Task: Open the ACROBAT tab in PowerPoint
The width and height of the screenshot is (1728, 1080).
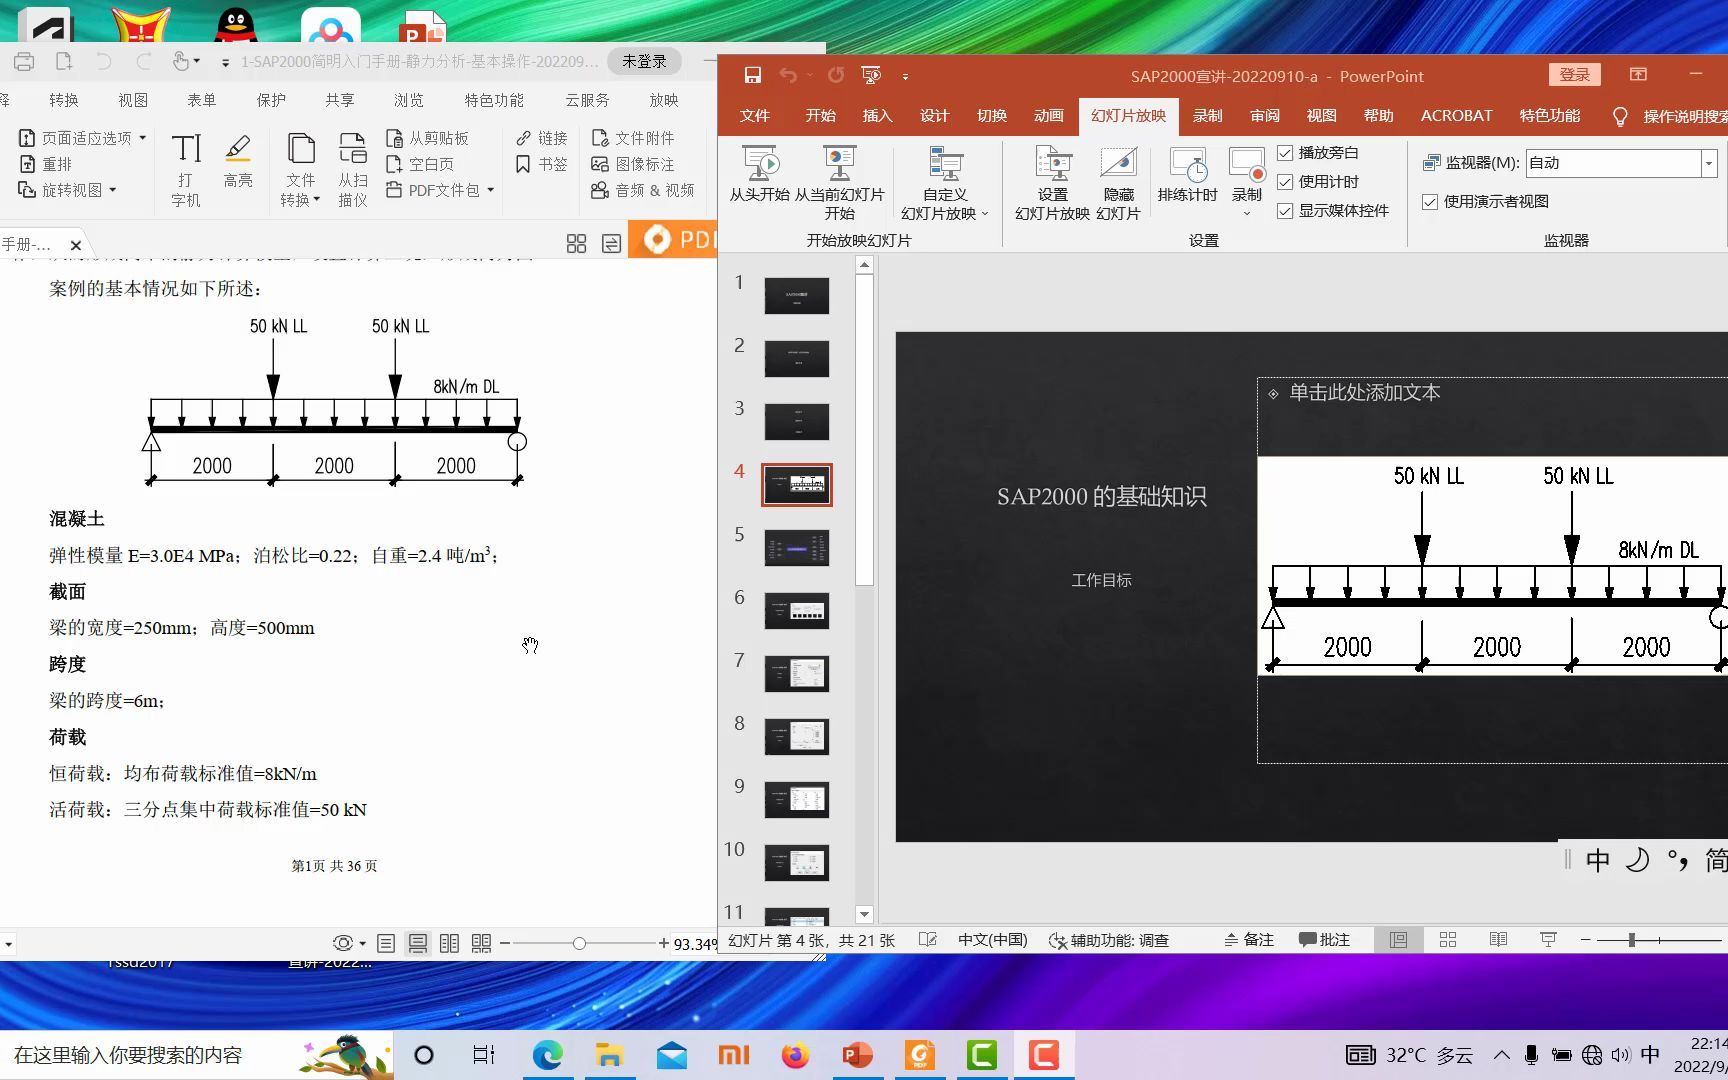Action: coord(1456,116)
